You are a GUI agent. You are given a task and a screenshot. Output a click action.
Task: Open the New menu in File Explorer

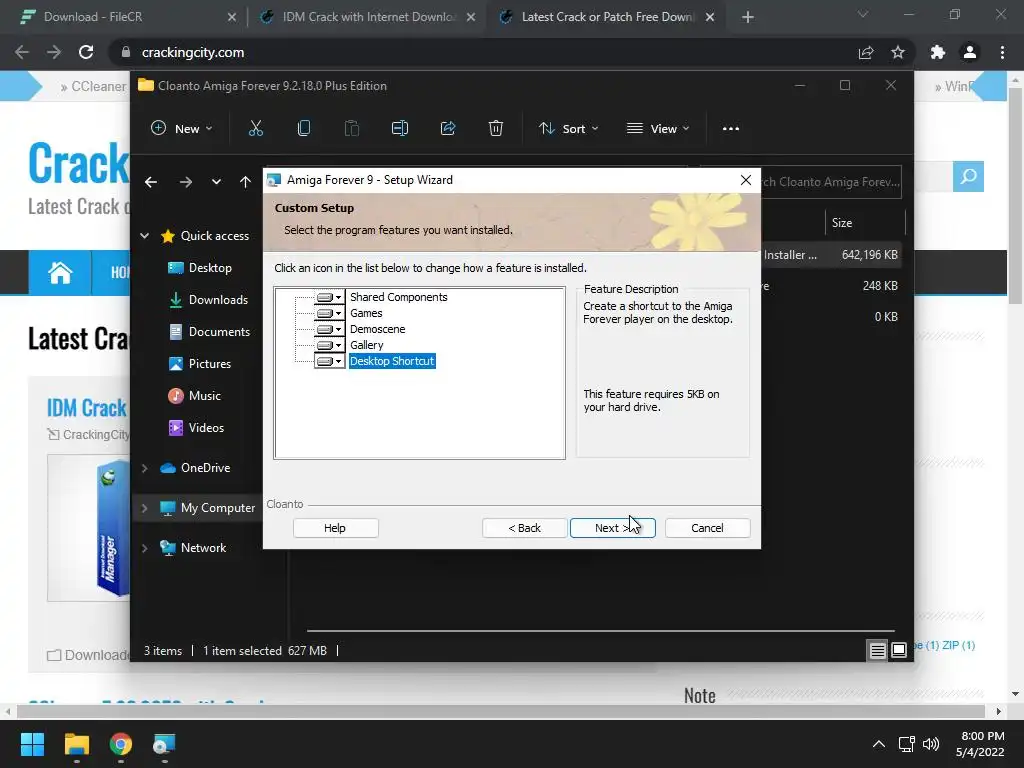tap(182, 129)
